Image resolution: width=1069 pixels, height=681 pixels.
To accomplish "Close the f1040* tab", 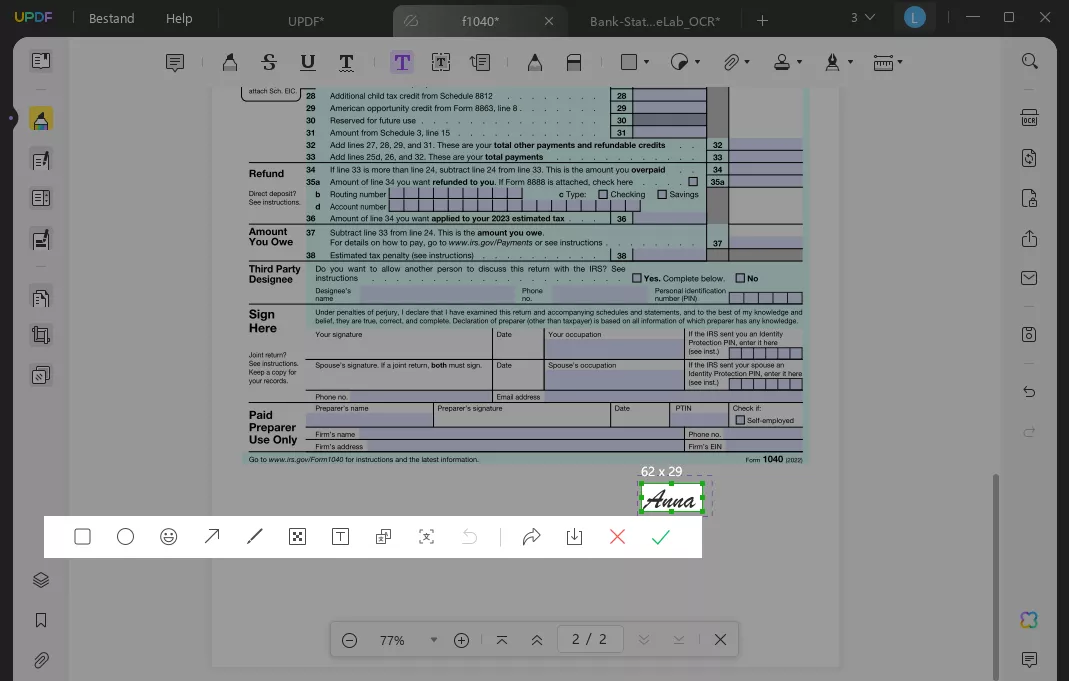I will click(549, 21).
